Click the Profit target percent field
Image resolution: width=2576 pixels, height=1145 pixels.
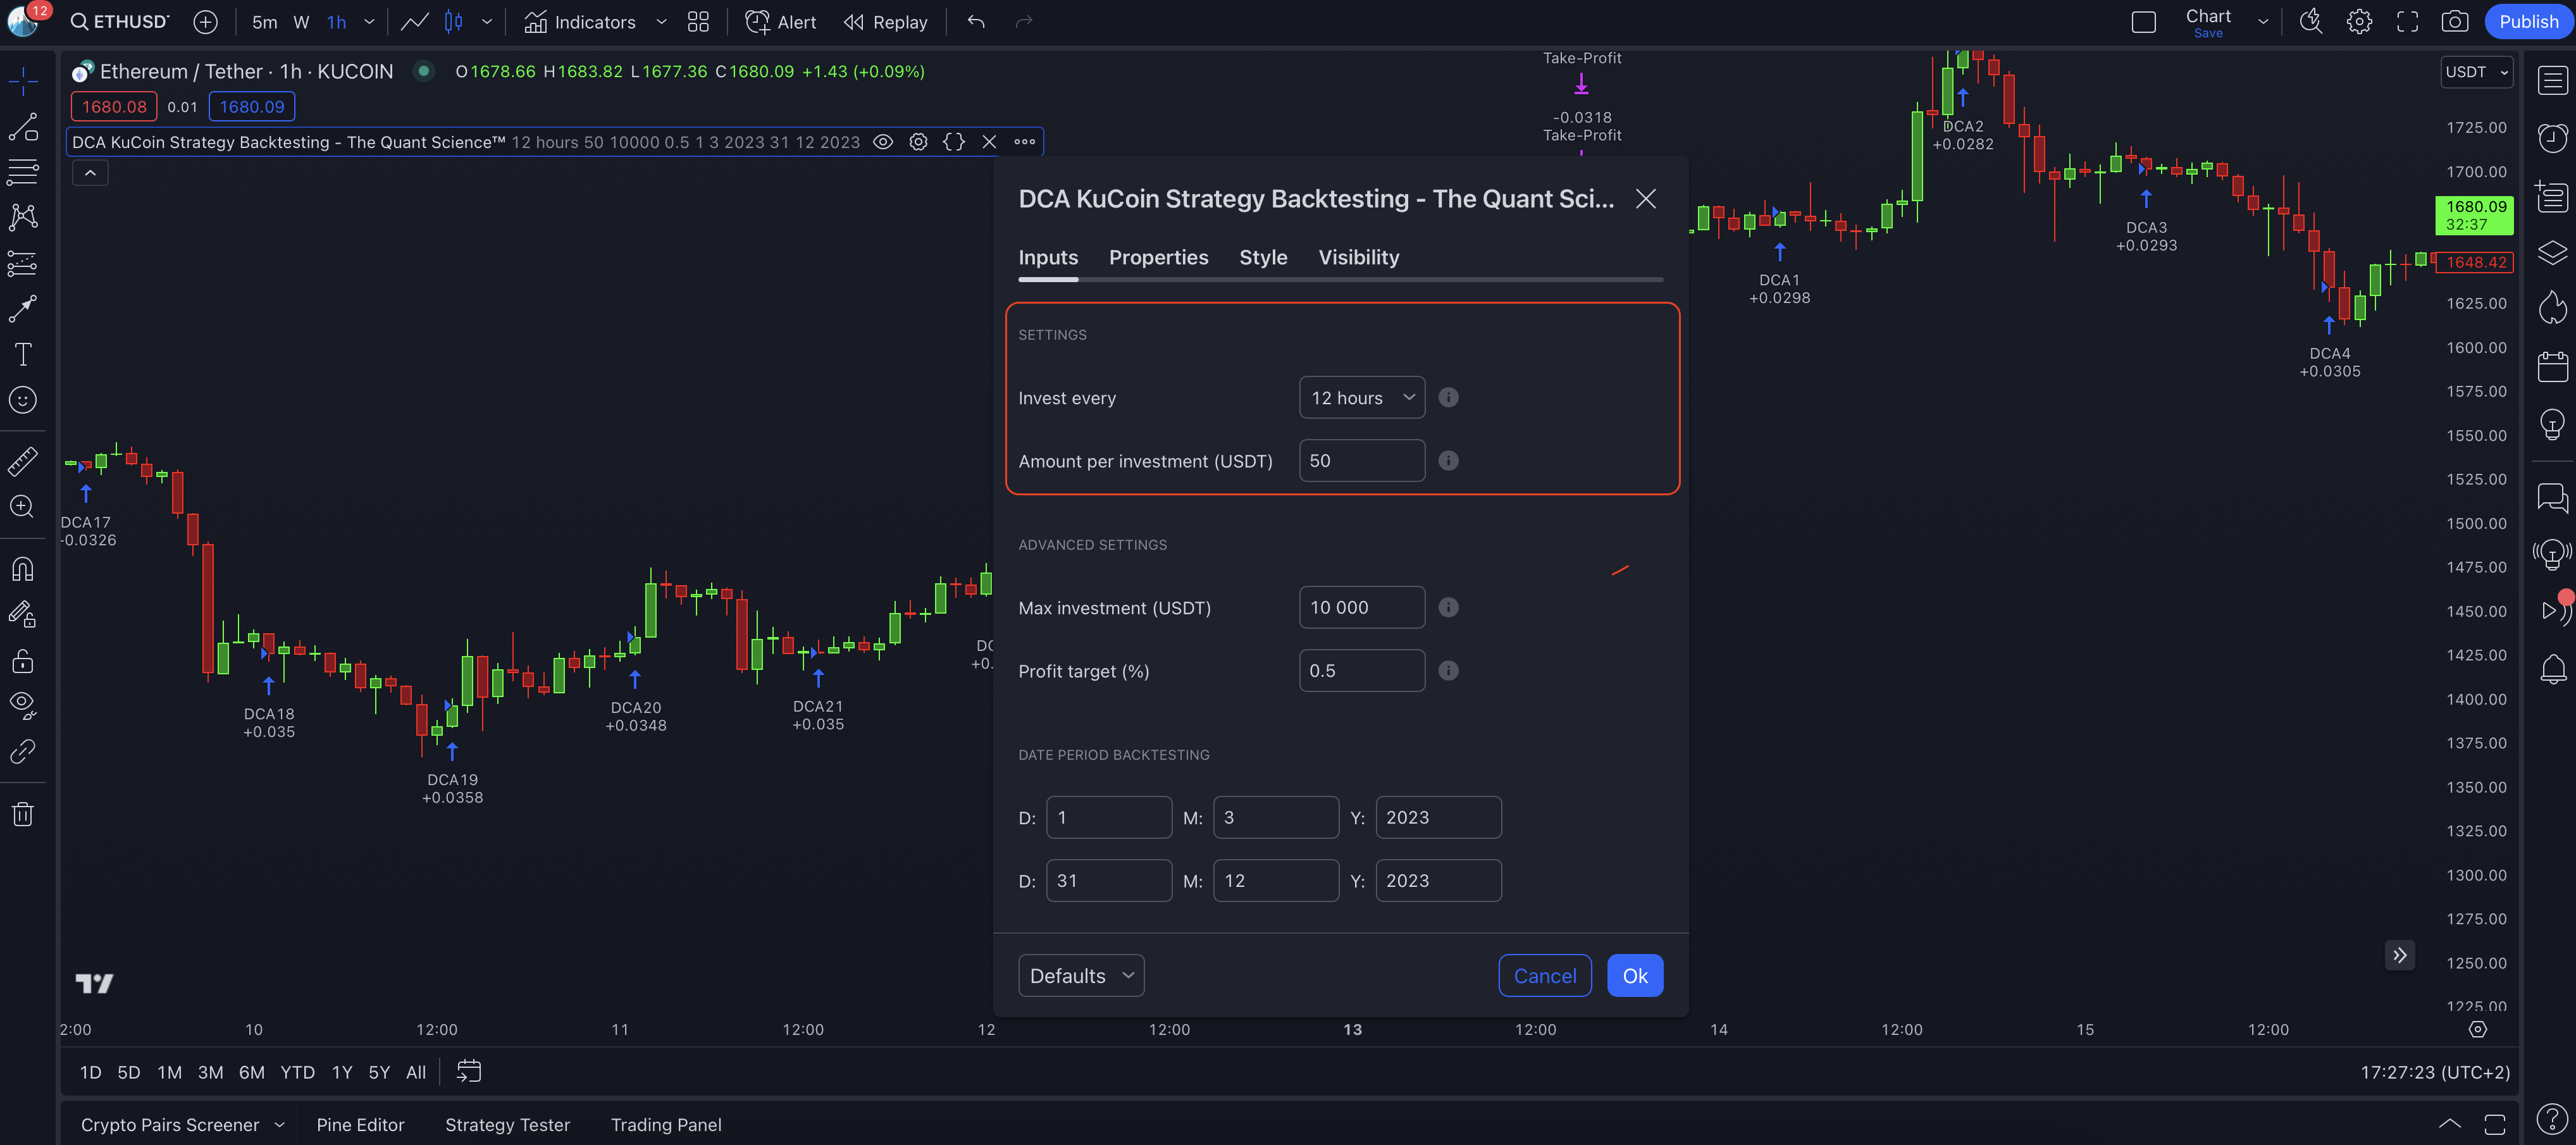pyautogui.click(x=1361, y=671)
